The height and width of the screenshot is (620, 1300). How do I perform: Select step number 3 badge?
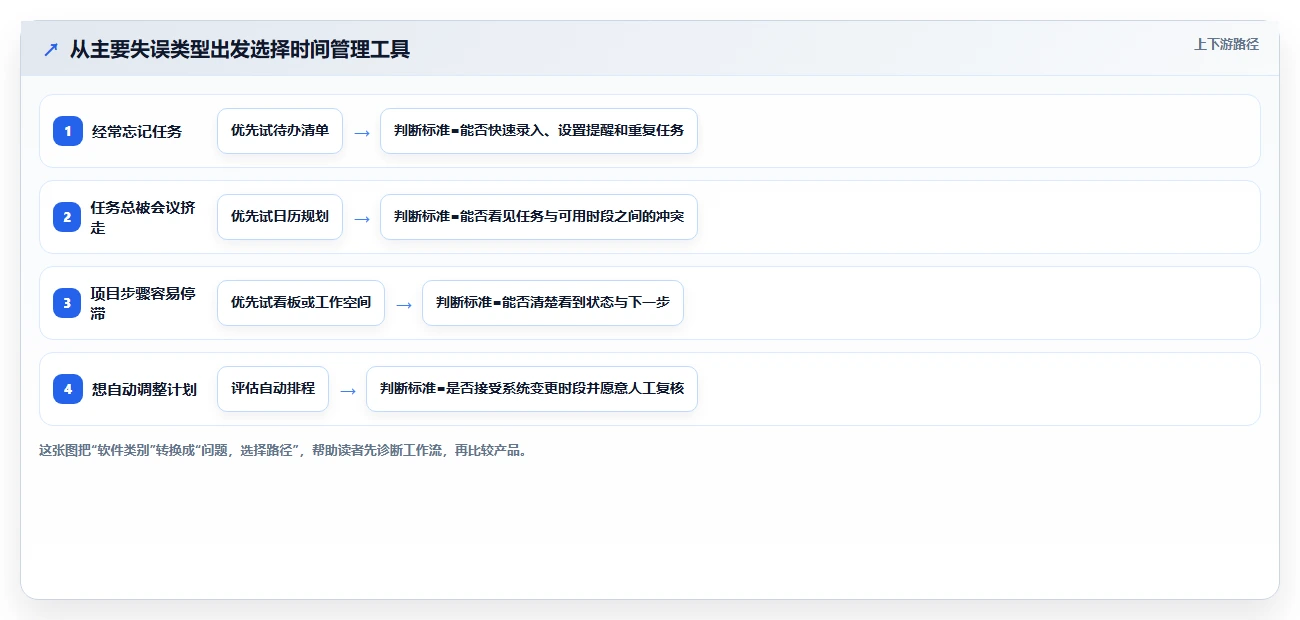click(x=68, y=303)
